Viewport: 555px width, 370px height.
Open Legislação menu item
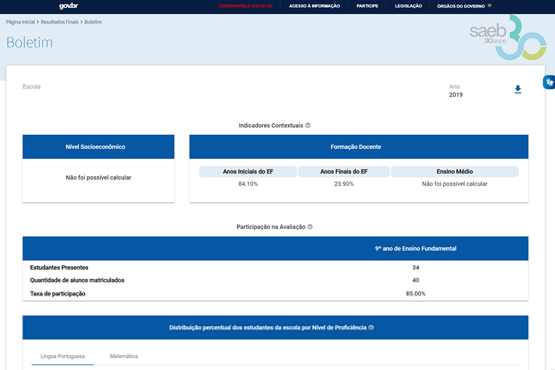(x=408, y=6)
